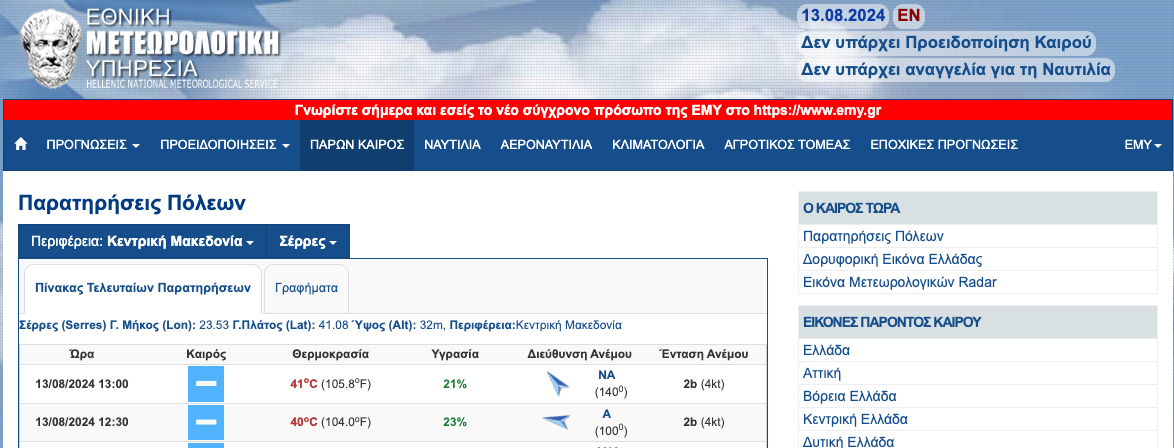1174x448 pixels.
Task: Click the Υγρασία column header
Action: click(x=455, y=354)
